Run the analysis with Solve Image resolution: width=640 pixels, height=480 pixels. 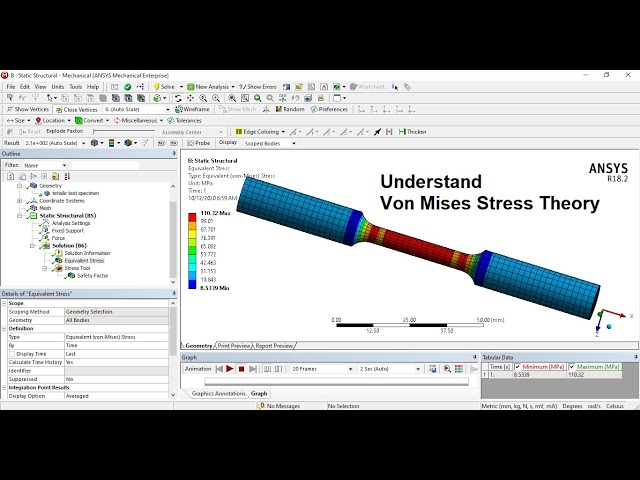click(164, 87)
